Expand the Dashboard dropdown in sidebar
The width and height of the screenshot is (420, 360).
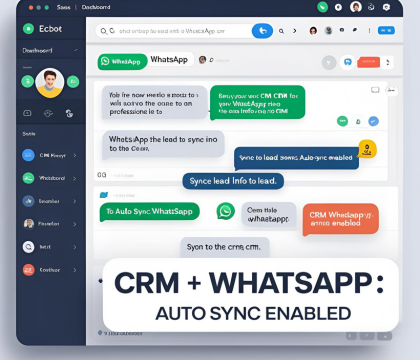click(x=76, y=50)
